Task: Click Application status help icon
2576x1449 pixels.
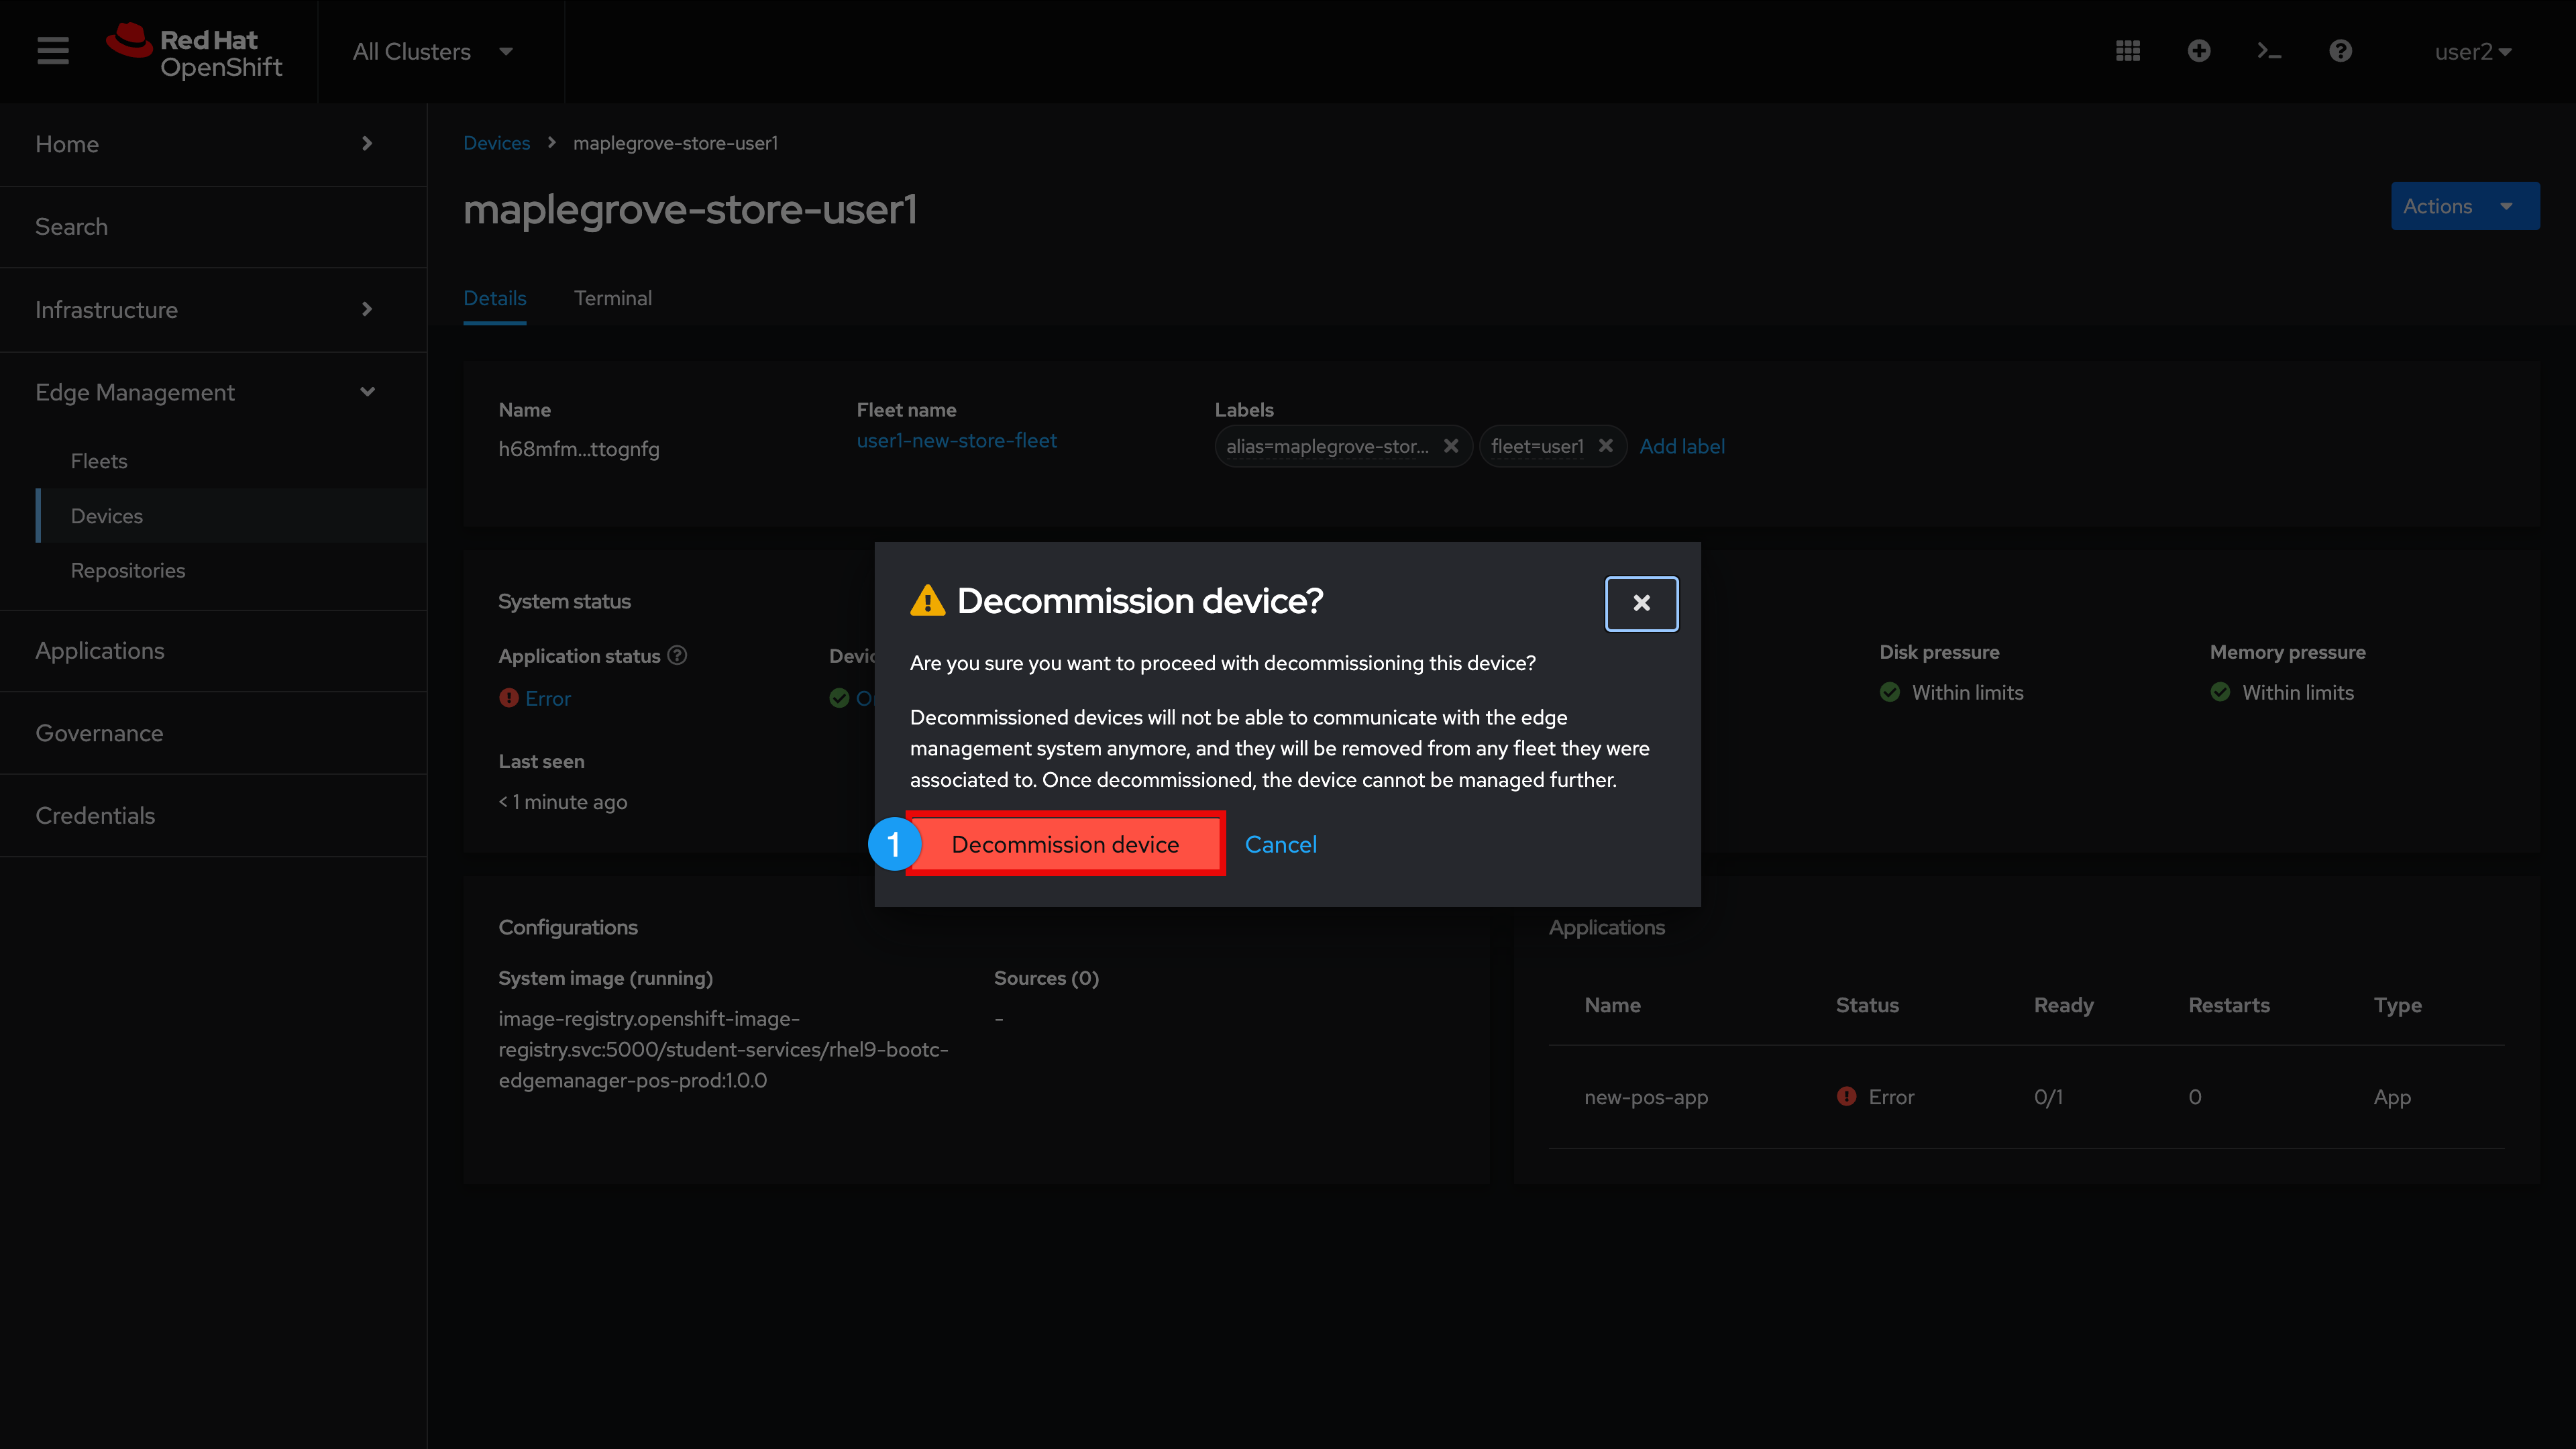Action: pyautogui.click(x=677, y=655)
